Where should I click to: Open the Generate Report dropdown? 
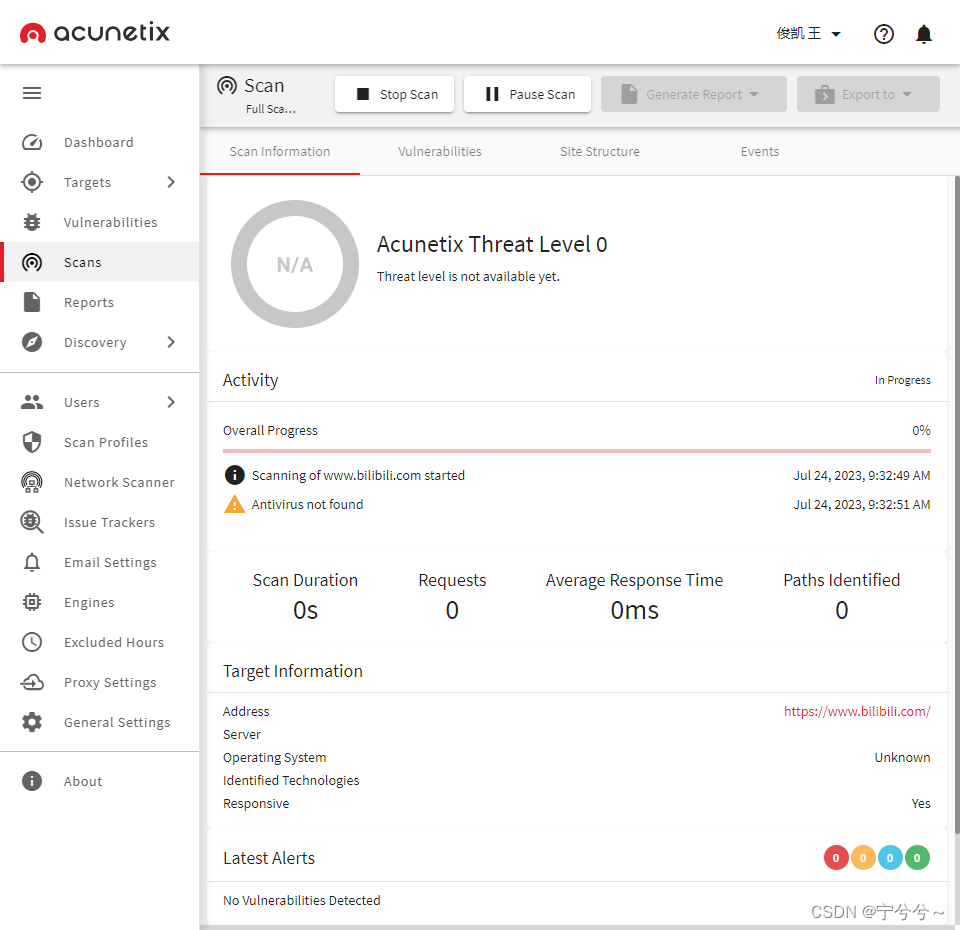(694, 94)
